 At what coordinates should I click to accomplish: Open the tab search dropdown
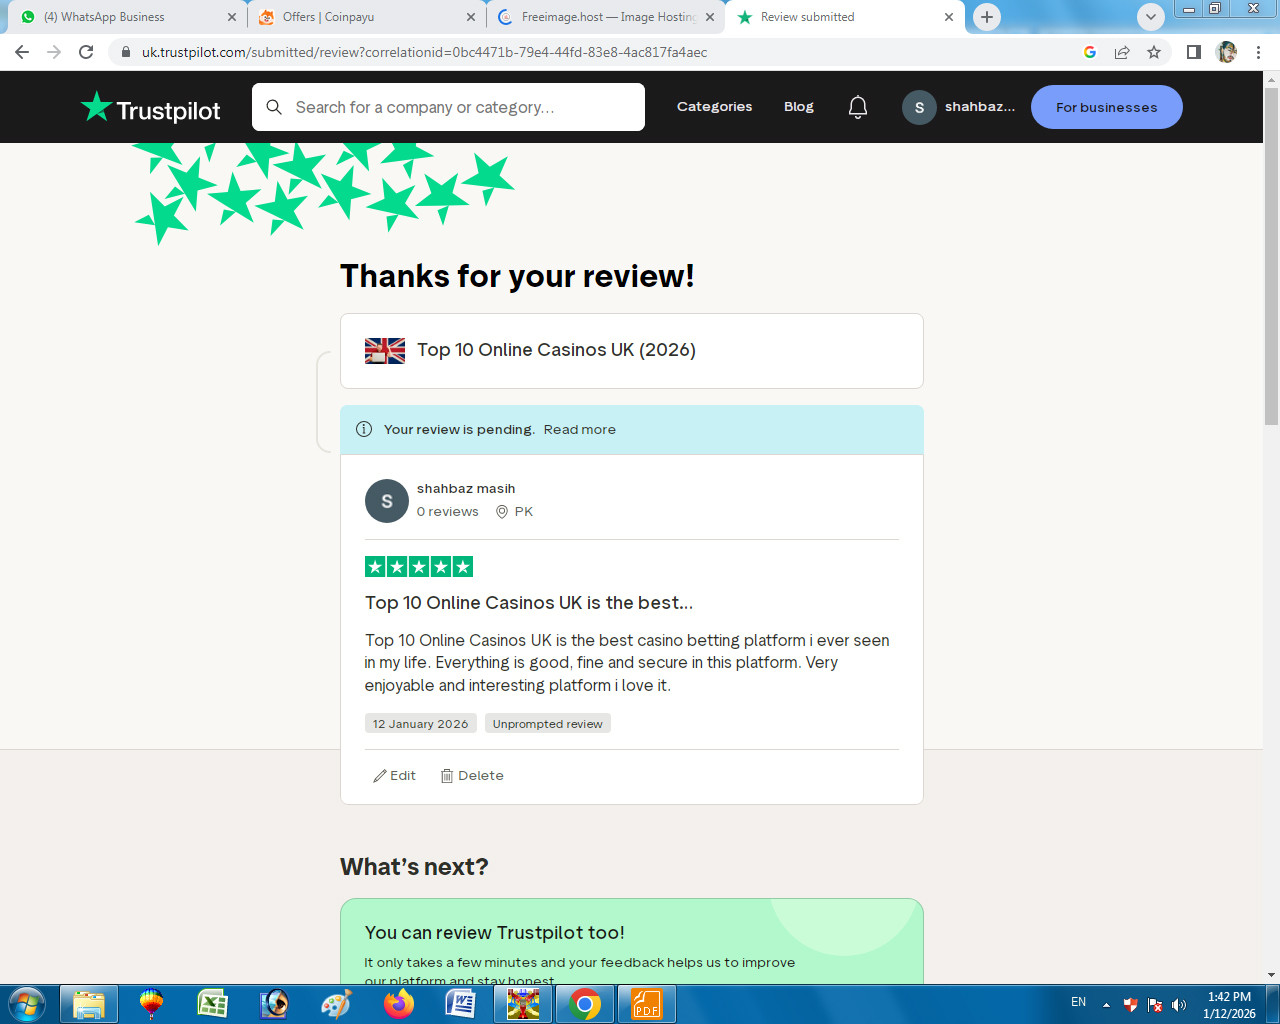1151,17
